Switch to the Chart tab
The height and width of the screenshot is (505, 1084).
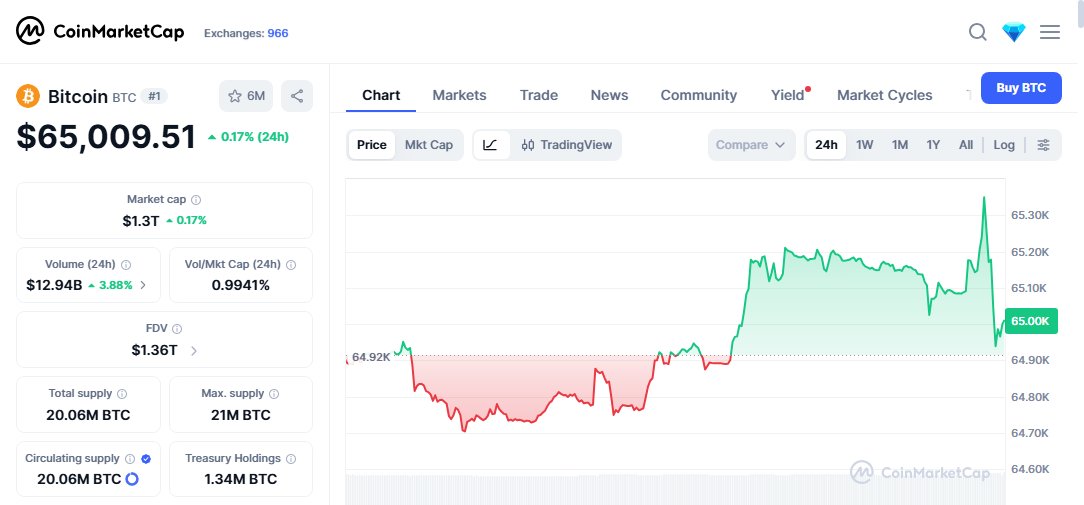[x=381, y=95]
